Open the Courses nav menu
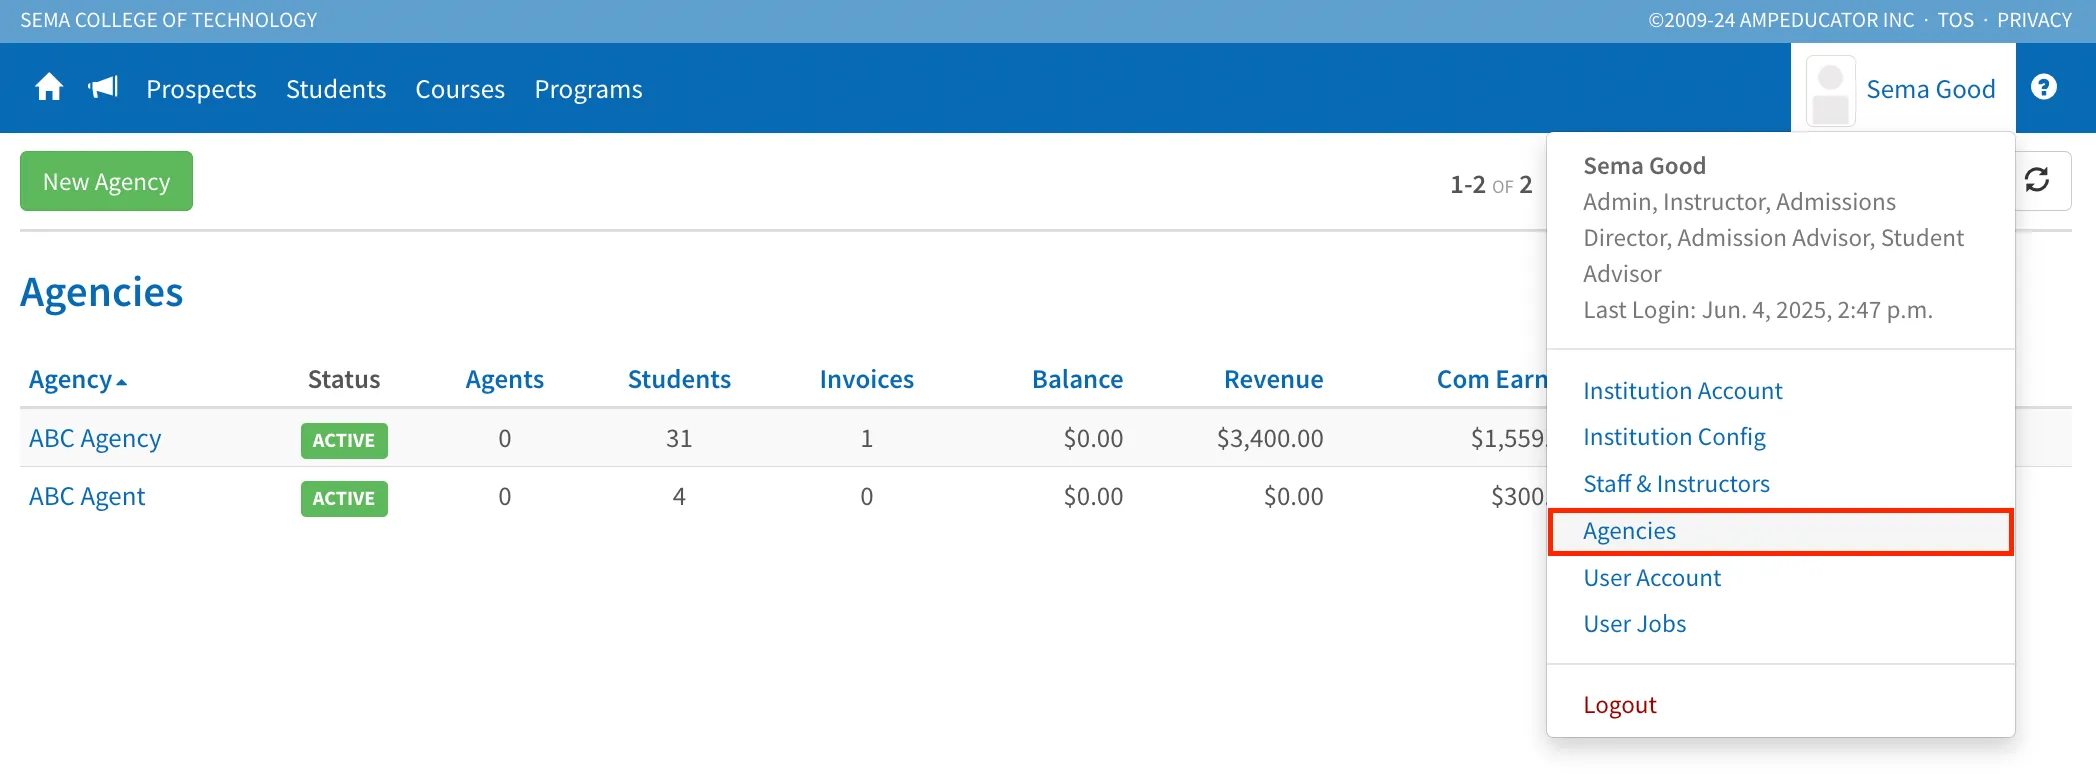Viewport: 2096px width, 774px height. [460, 89]
